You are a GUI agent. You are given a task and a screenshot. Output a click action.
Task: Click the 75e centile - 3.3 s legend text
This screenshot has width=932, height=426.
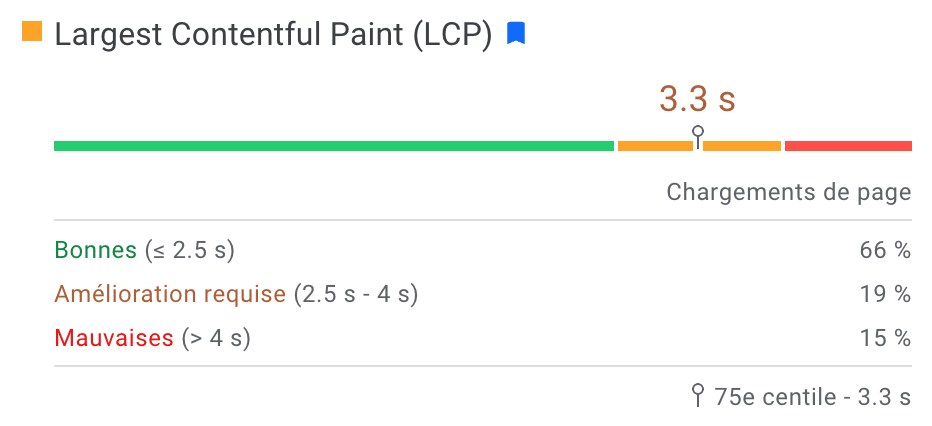point(813,396)
